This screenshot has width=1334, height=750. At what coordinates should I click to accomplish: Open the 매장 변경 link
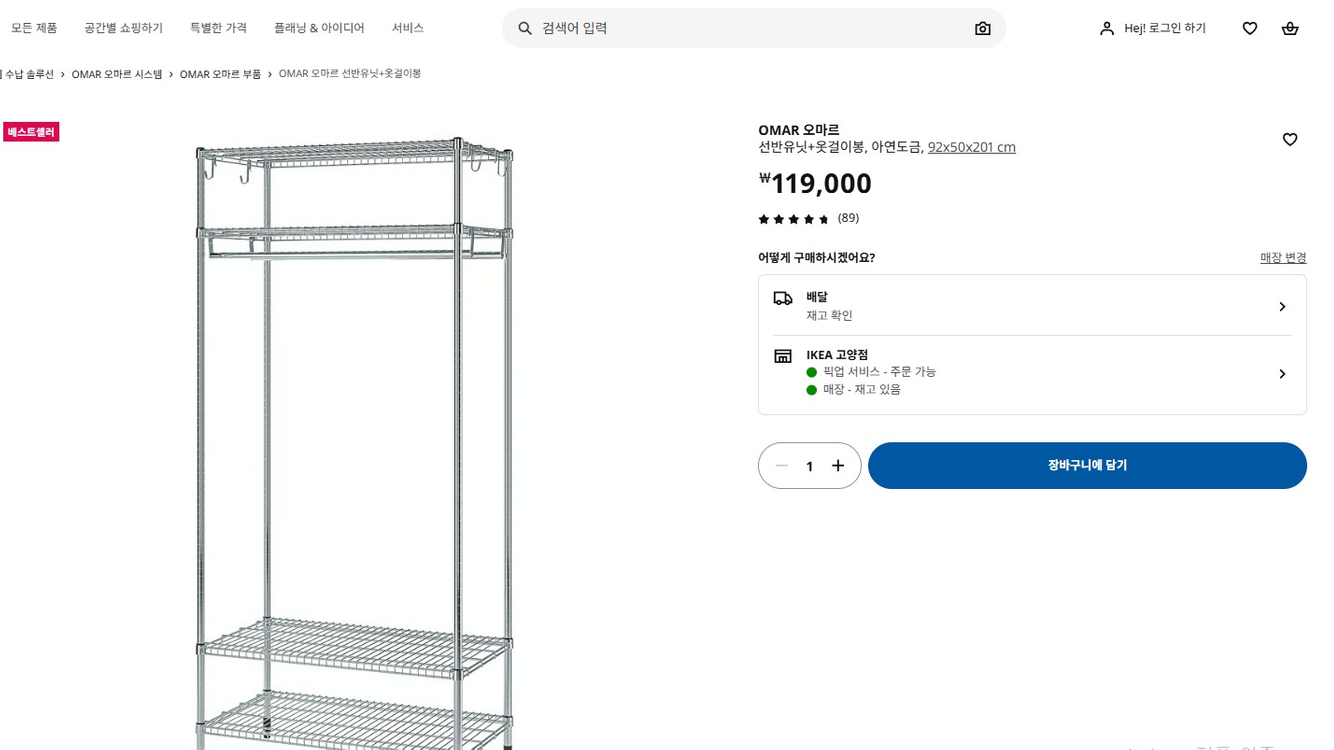pos(1283,257)
